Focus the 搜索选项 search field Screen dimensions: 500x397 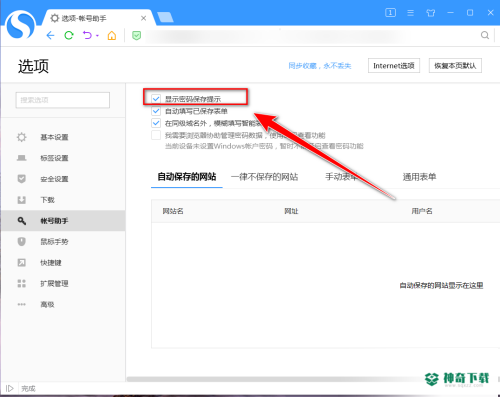[63, 100]
